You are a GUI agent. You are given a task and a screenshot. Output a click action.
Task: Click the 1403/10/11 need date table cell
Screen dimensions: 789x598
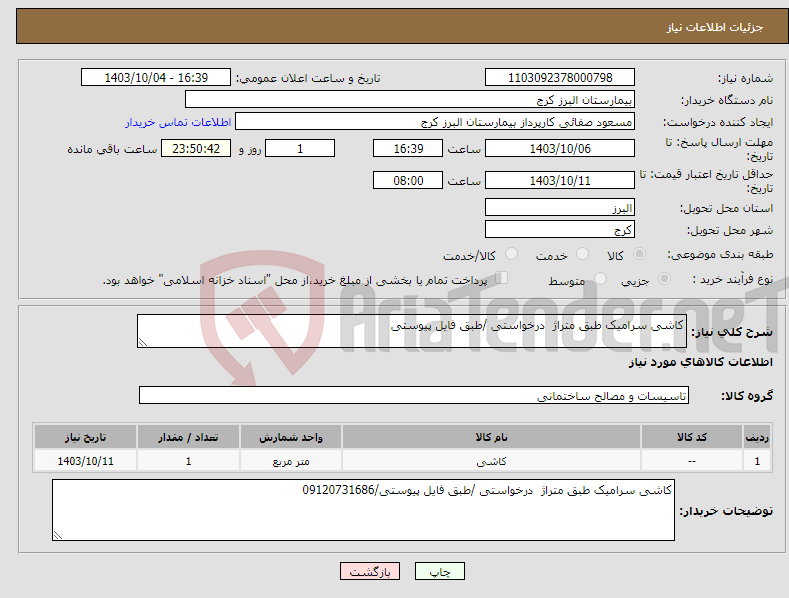tap(86, 461)
